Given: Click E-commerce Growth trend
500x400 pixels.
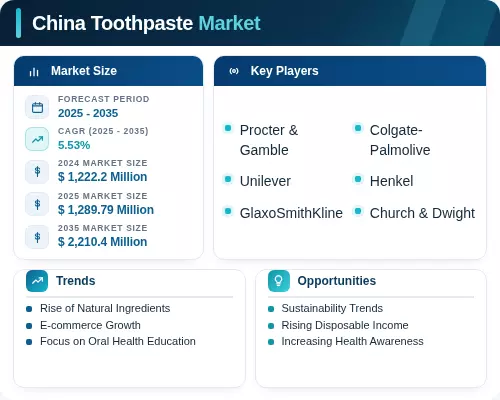Looking at the screenshot, I should coord(90,325).
